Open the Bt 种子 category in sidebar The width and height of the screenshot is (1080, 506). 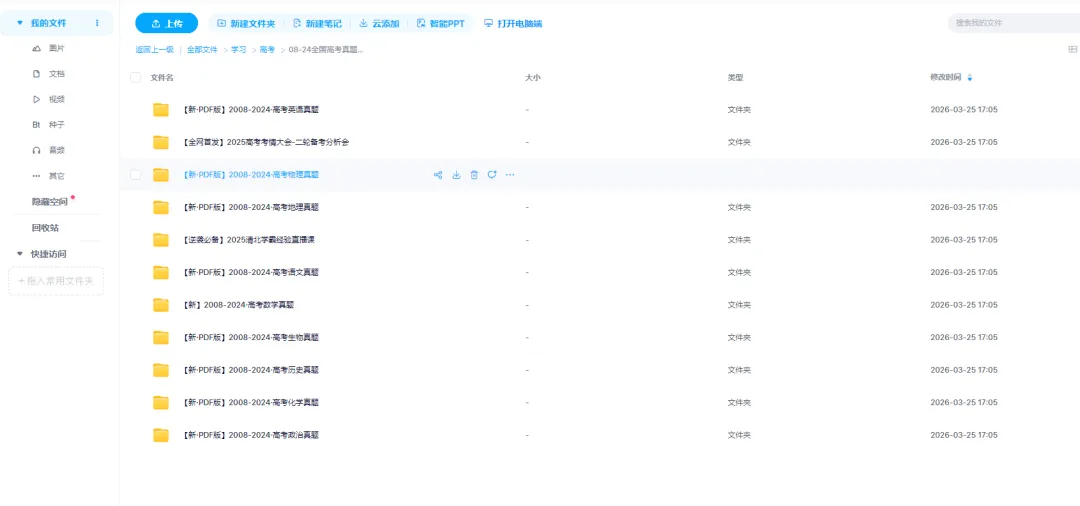(x=48, y=125)
